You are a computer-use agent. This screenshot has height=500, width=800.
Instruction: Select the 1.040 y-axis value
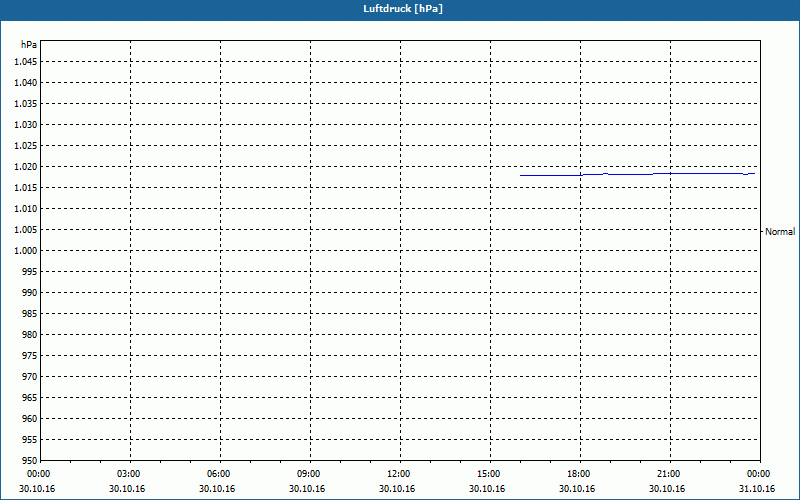[x=26, y=83]
